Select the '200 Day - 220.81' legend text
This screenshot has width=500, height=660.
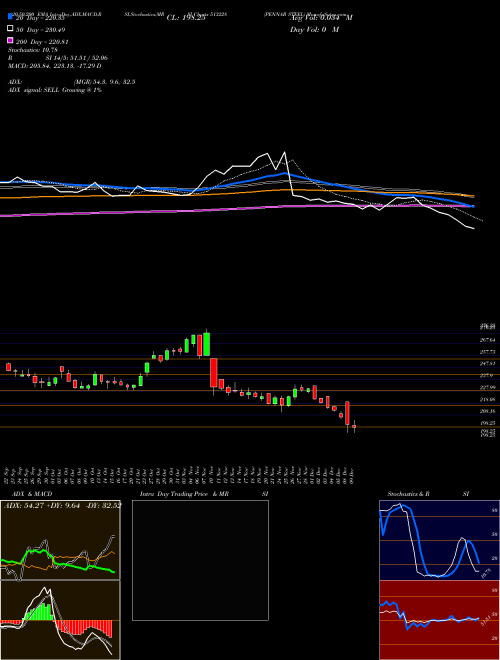(x=42, y=42)
